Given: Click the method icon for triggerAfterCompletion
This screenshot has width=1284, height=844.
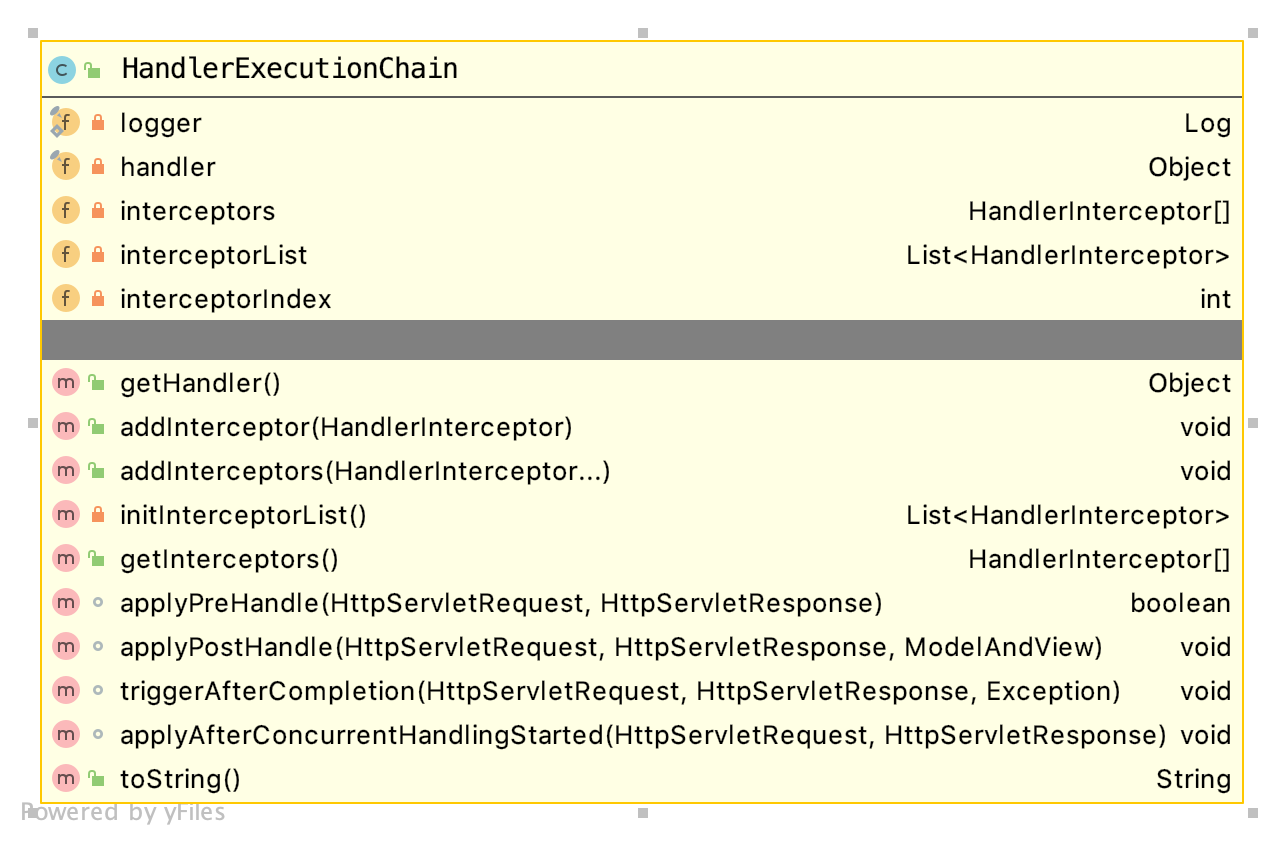Looking at the screenshot, I should [65, 691].
